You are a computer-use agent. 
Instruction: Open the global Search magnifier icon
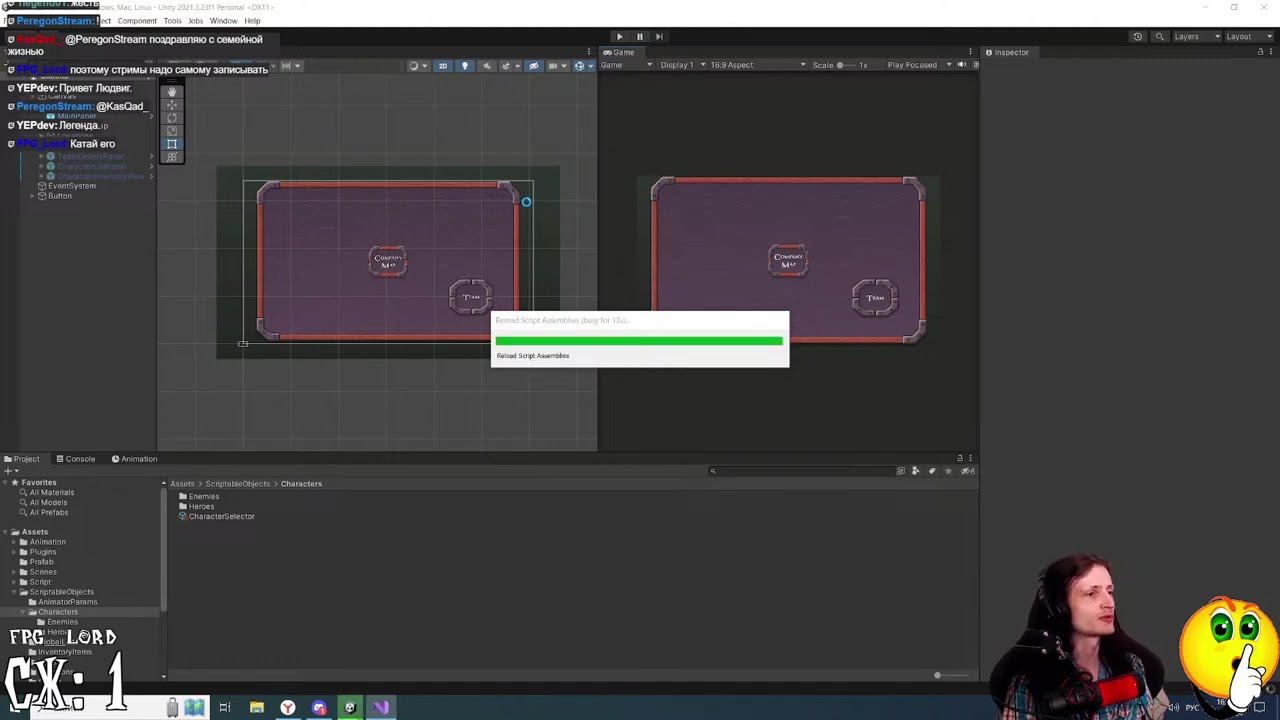pyautogui.click(x=1159, y=37)
